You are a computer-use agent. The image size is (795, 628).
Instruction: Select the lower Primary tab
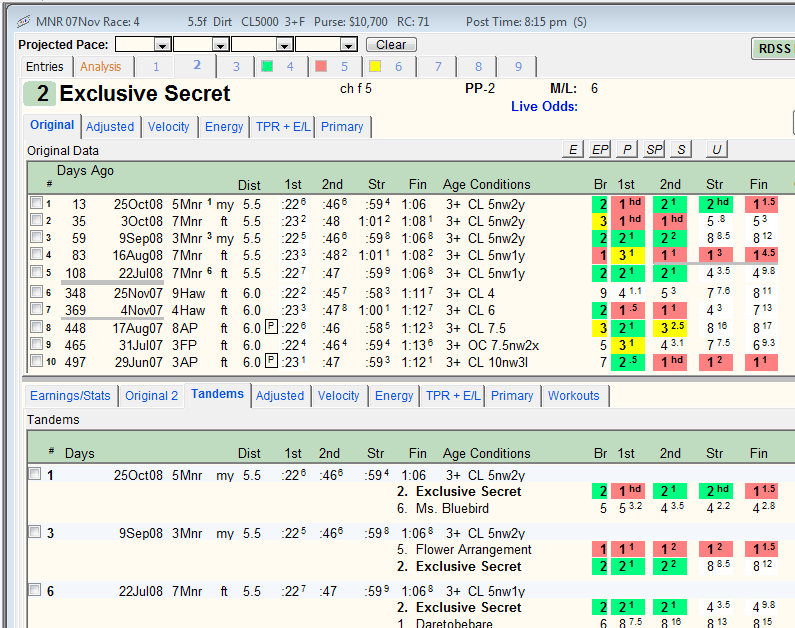pos(512,396)
